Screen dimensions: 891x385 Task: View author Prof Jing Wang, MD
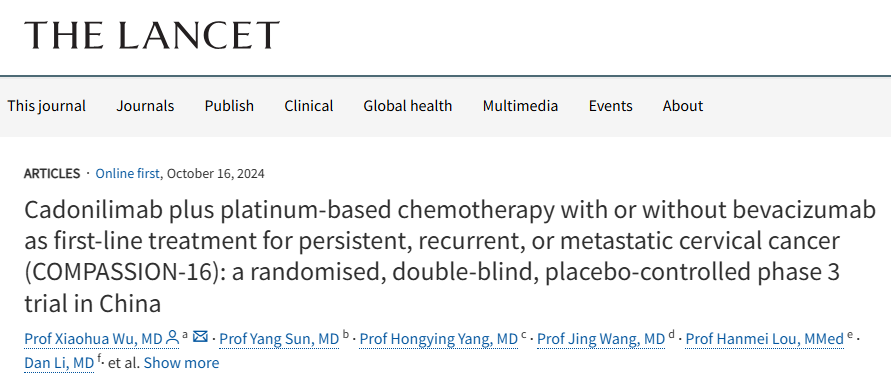601,339
